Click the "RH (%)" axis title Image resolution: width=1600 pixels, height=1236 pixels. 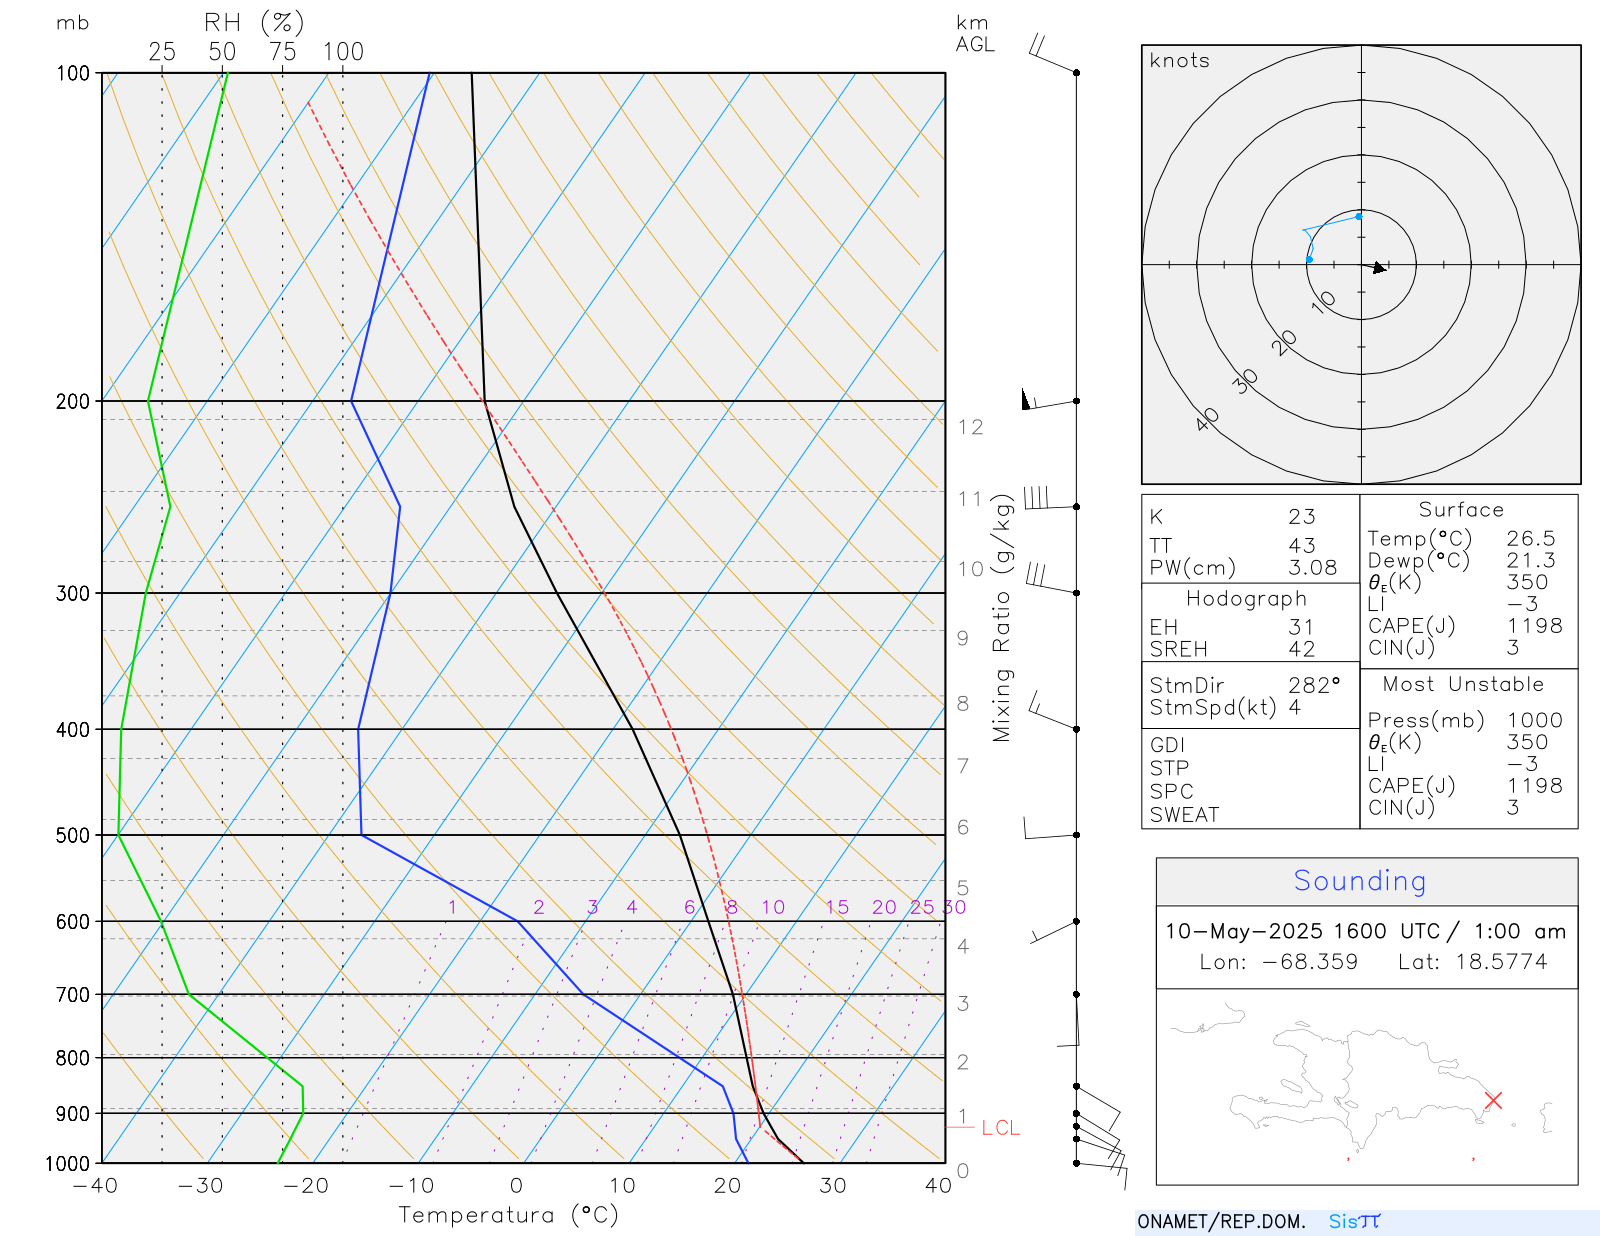point(254,22)
